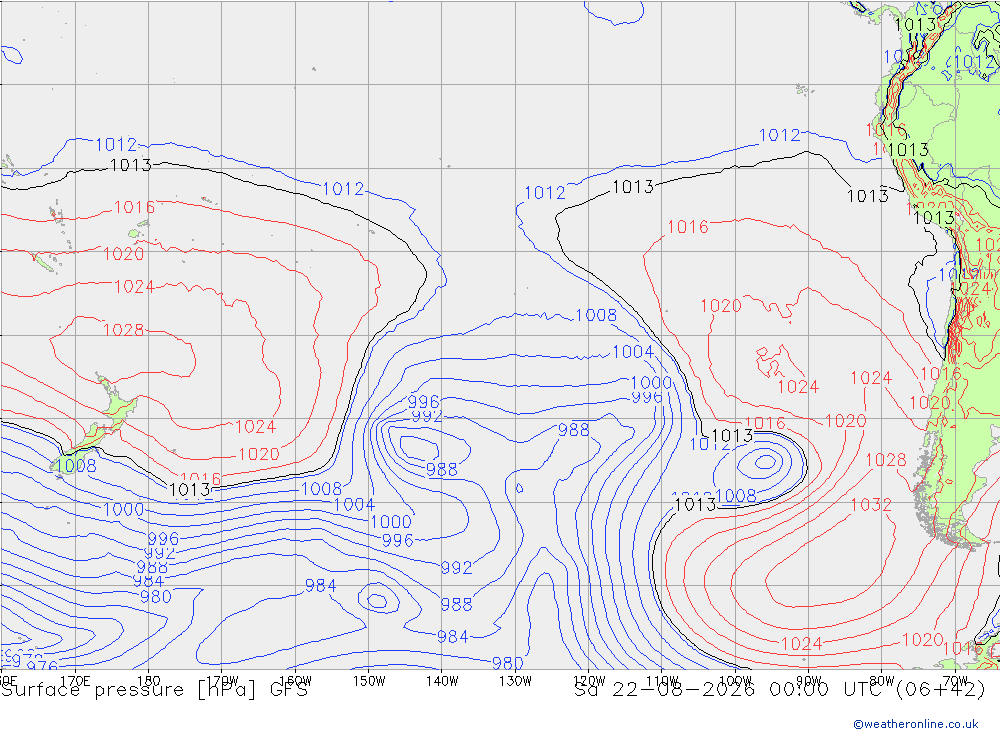Click the 1028 isobar label north of New Zealand
The height and width of the screenshot is (733, 1000).
click(124, 330)
